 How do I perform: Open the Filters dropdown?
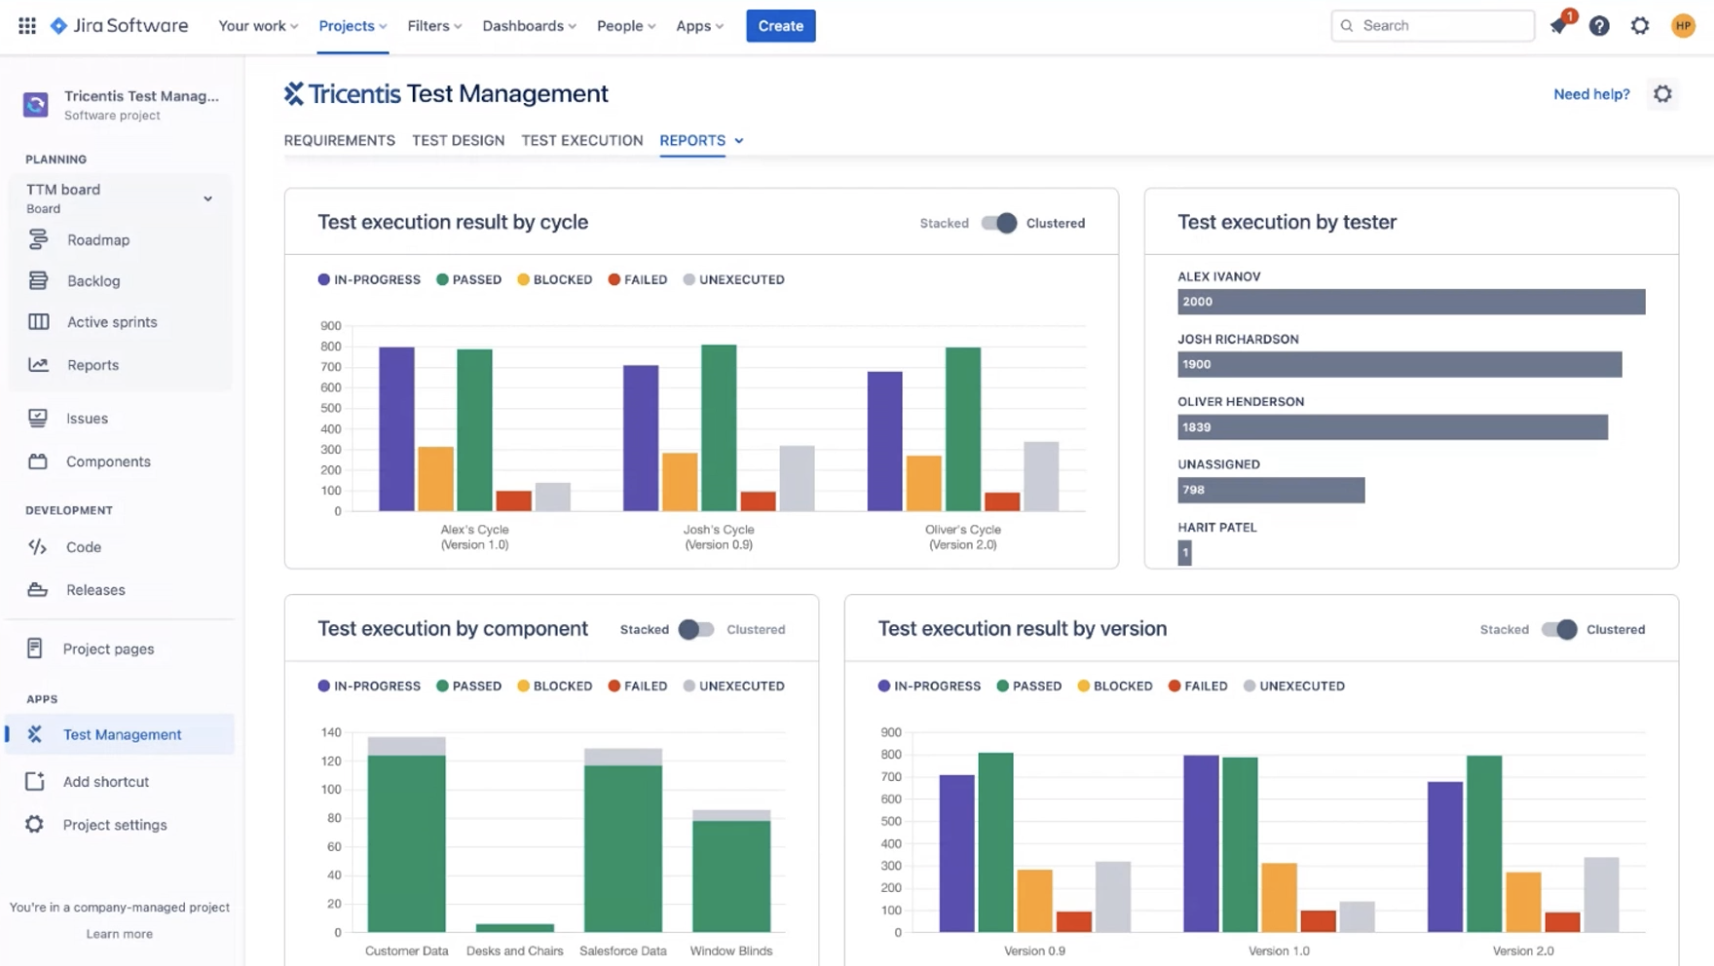pyautogui.click(x=434, y=26)
